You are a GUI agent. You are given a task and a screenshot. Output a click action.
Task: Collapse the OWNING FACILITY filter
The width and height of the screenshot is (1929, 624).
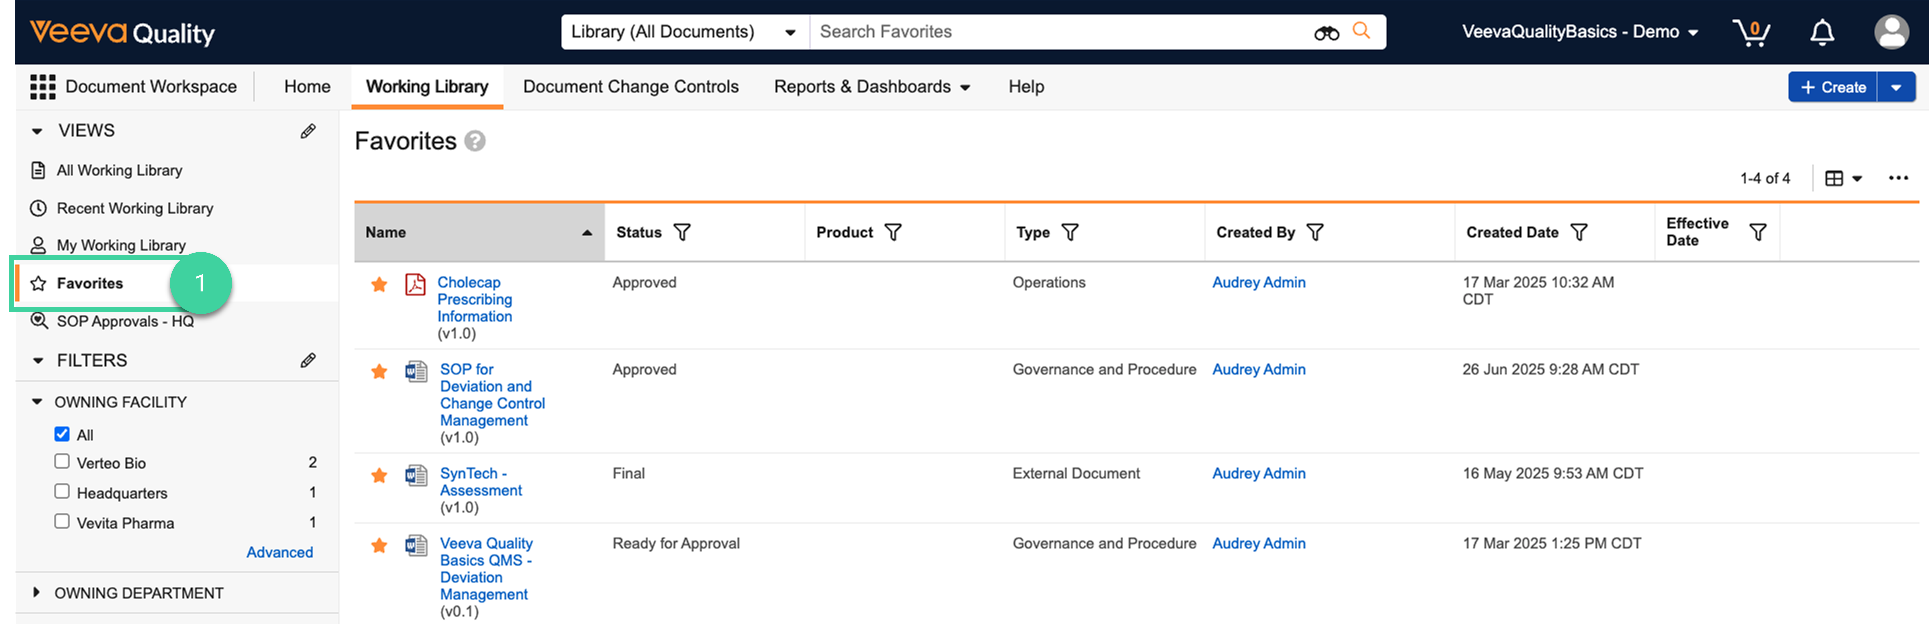(x=37, y=402)
